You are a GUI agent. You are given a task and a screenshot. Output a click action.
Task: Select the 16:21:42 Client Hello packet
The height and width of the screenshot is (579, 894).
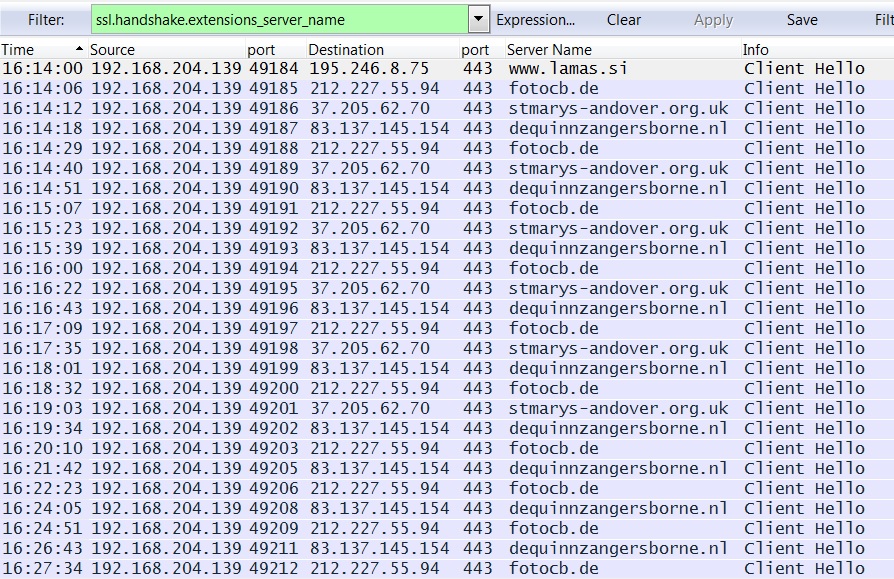[x=400, y=469]
